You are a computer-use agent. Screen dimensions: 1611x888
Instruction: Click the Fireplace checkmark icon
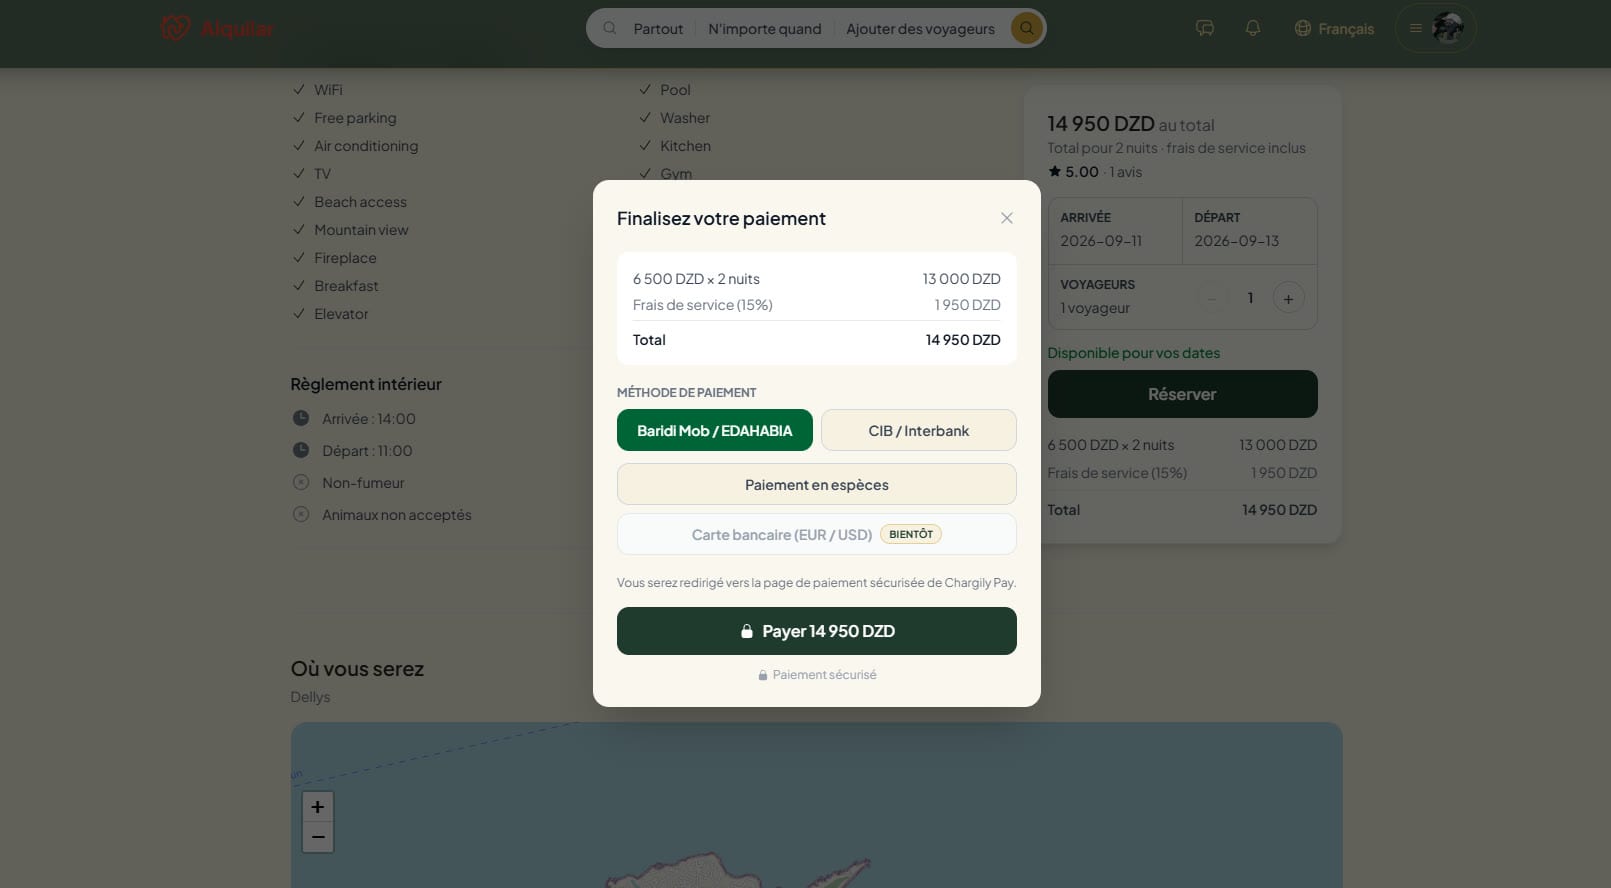(x=299, y=257)
